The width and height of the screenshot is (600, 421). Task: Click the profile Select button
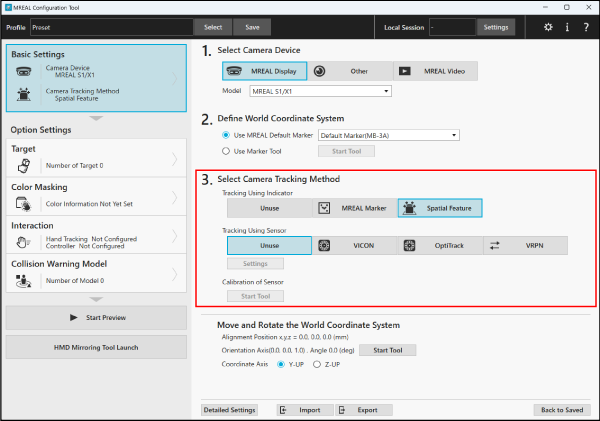[x=213, y=27]
